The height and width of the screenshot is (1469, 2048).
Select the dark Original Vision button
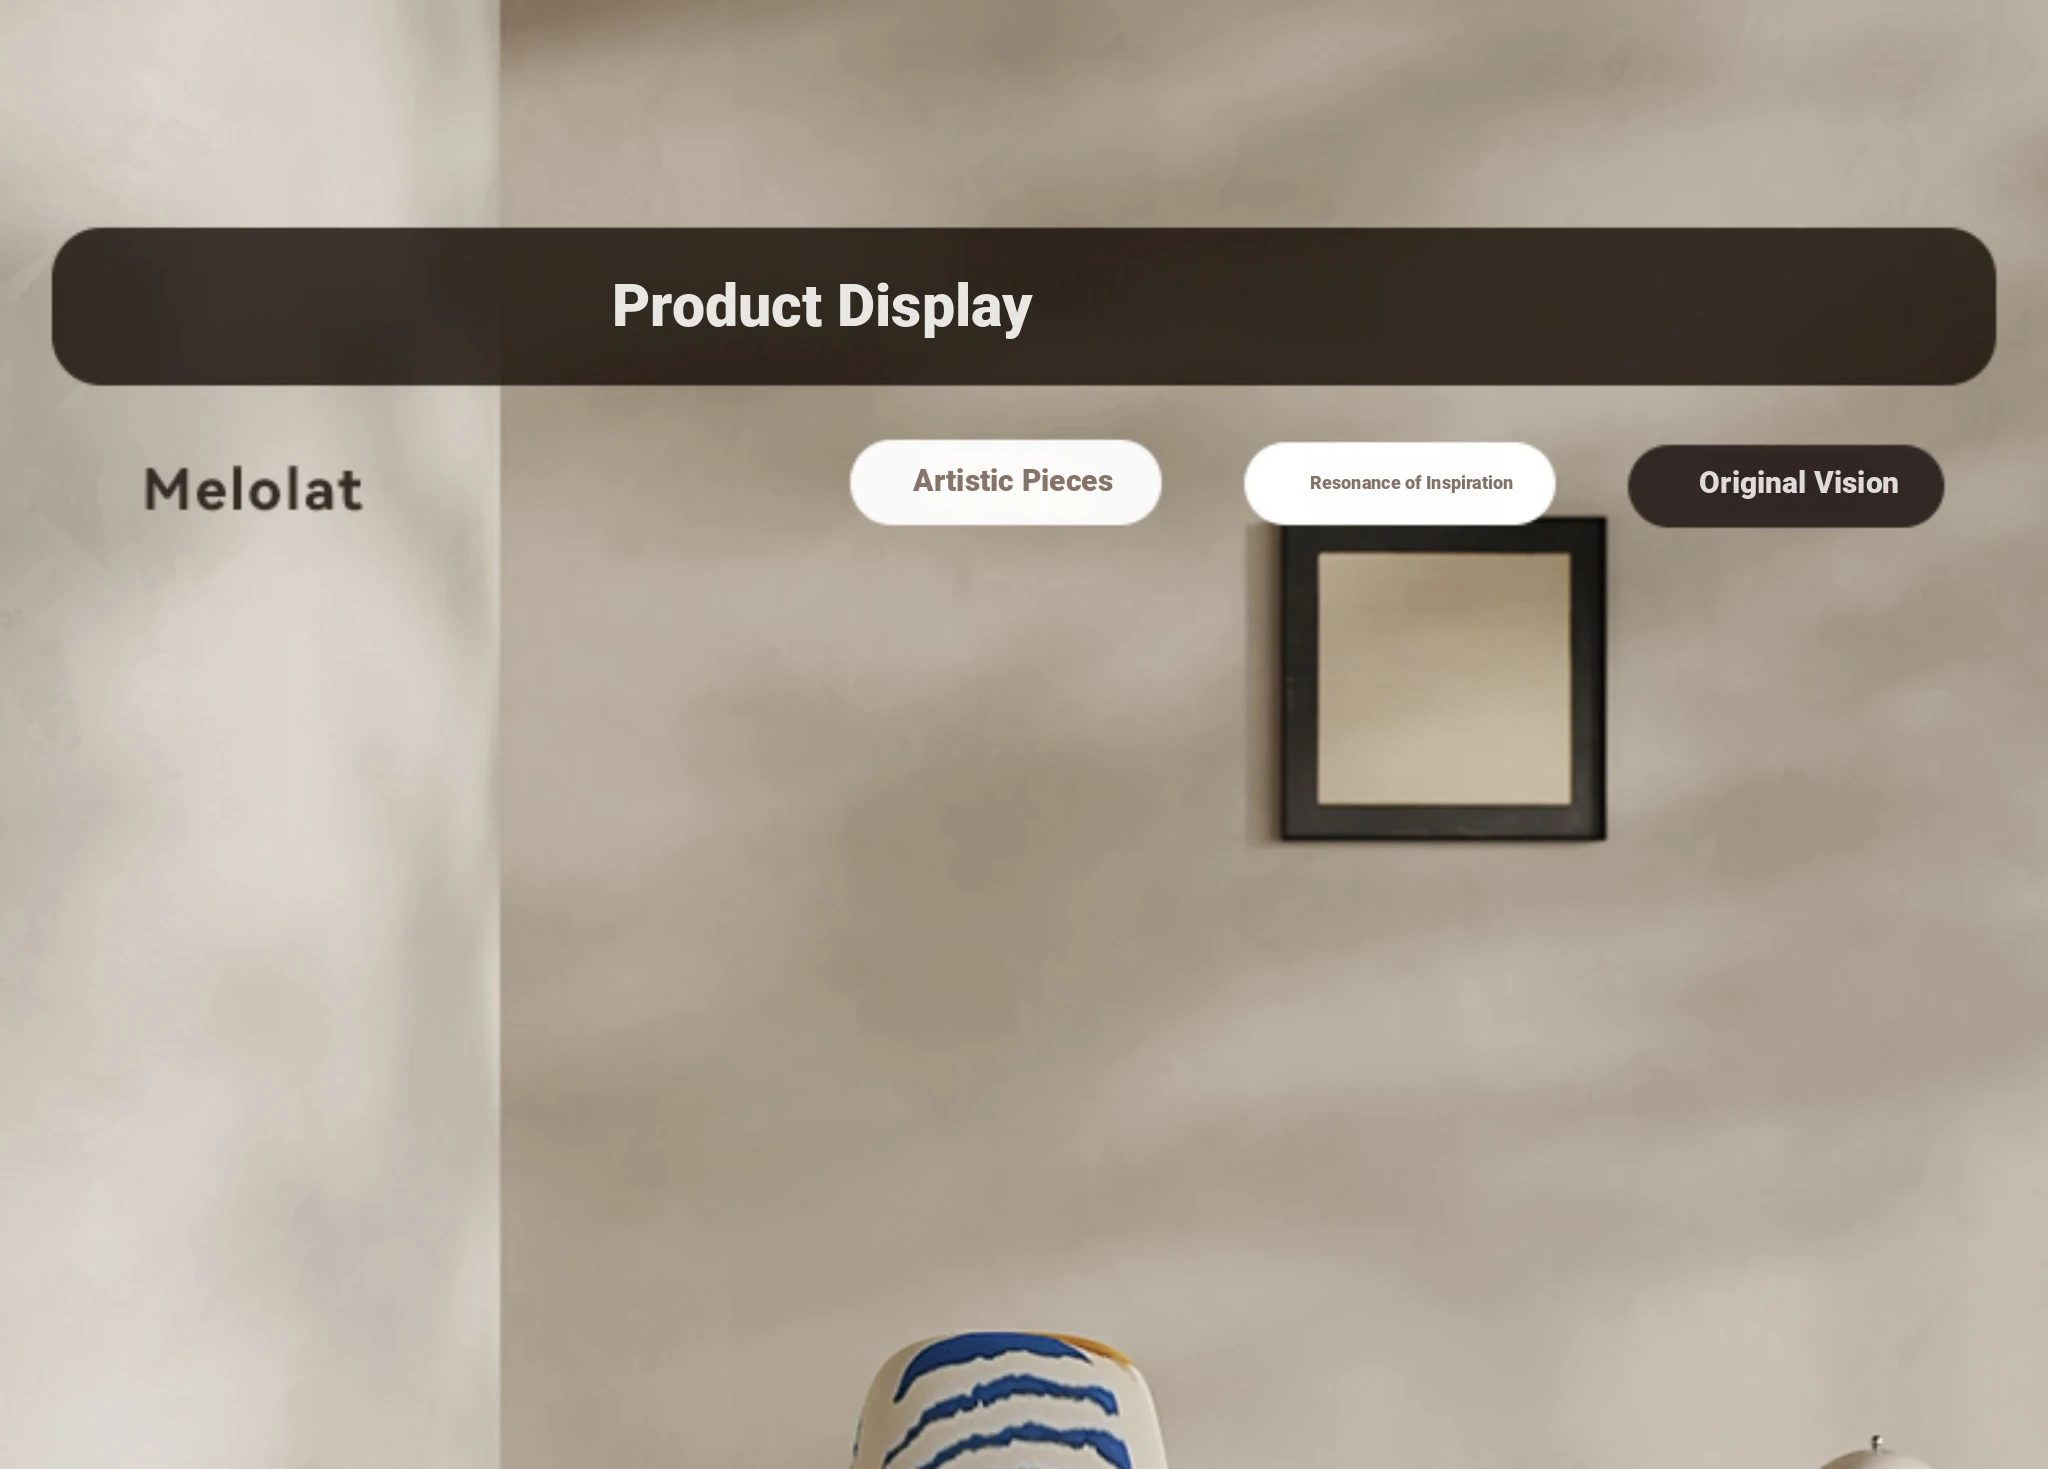[x=1785, y=485]
